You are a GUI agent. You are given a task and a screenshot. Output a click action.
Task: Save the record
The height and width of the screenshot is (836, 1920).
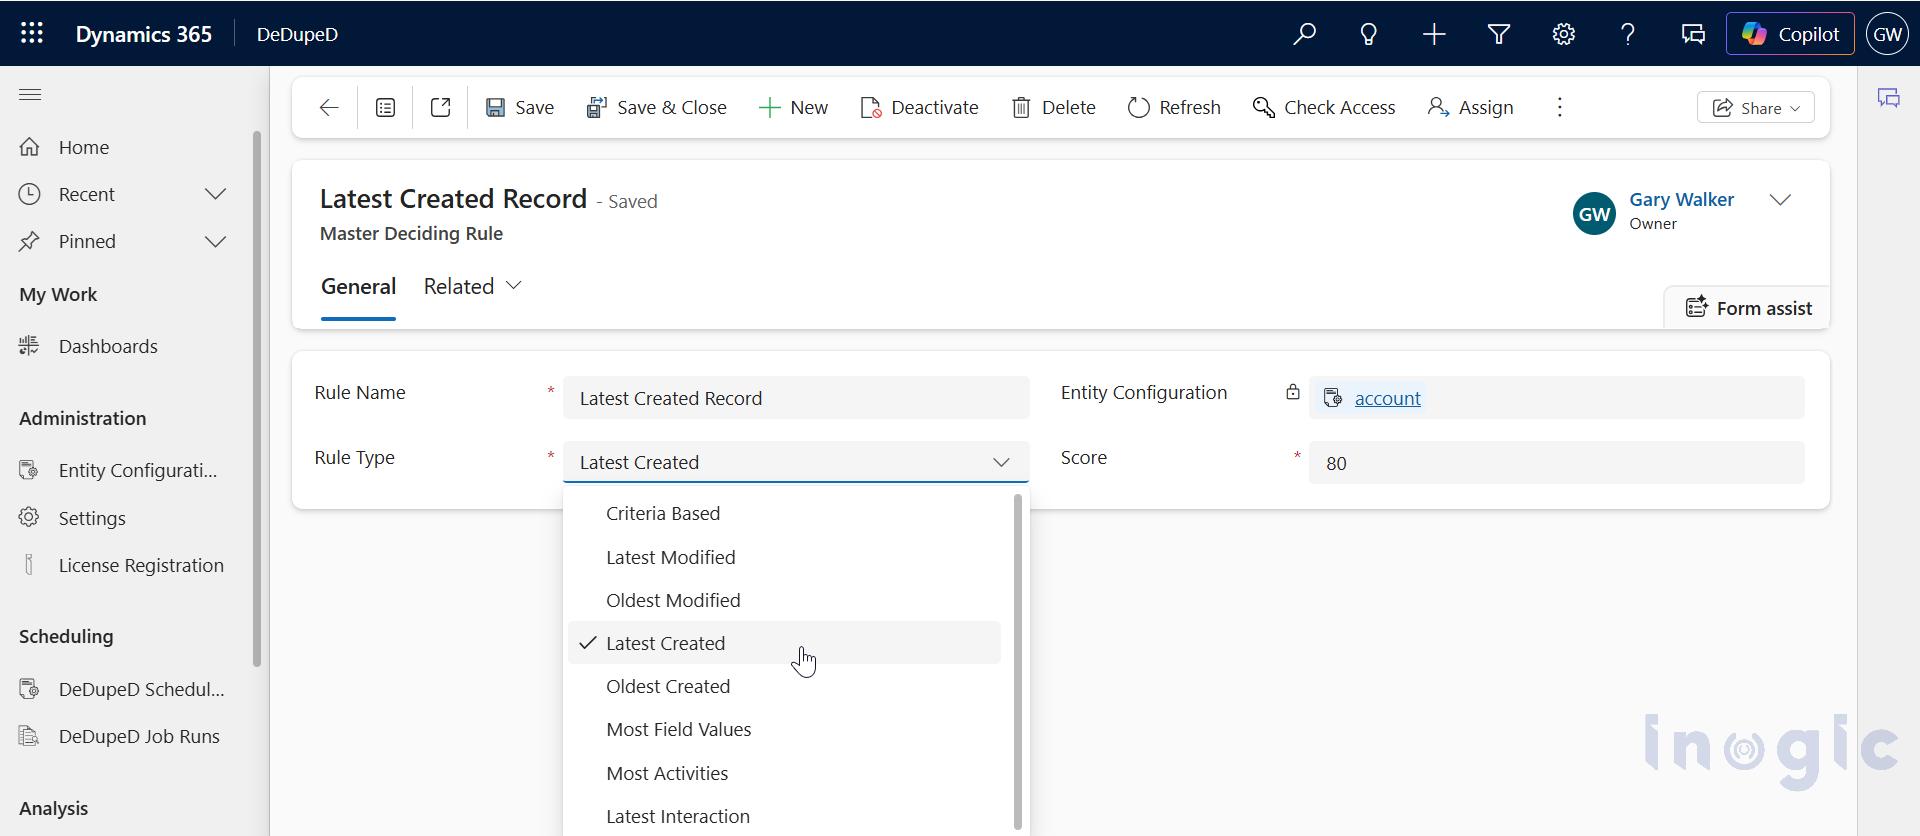pos(520,108)
